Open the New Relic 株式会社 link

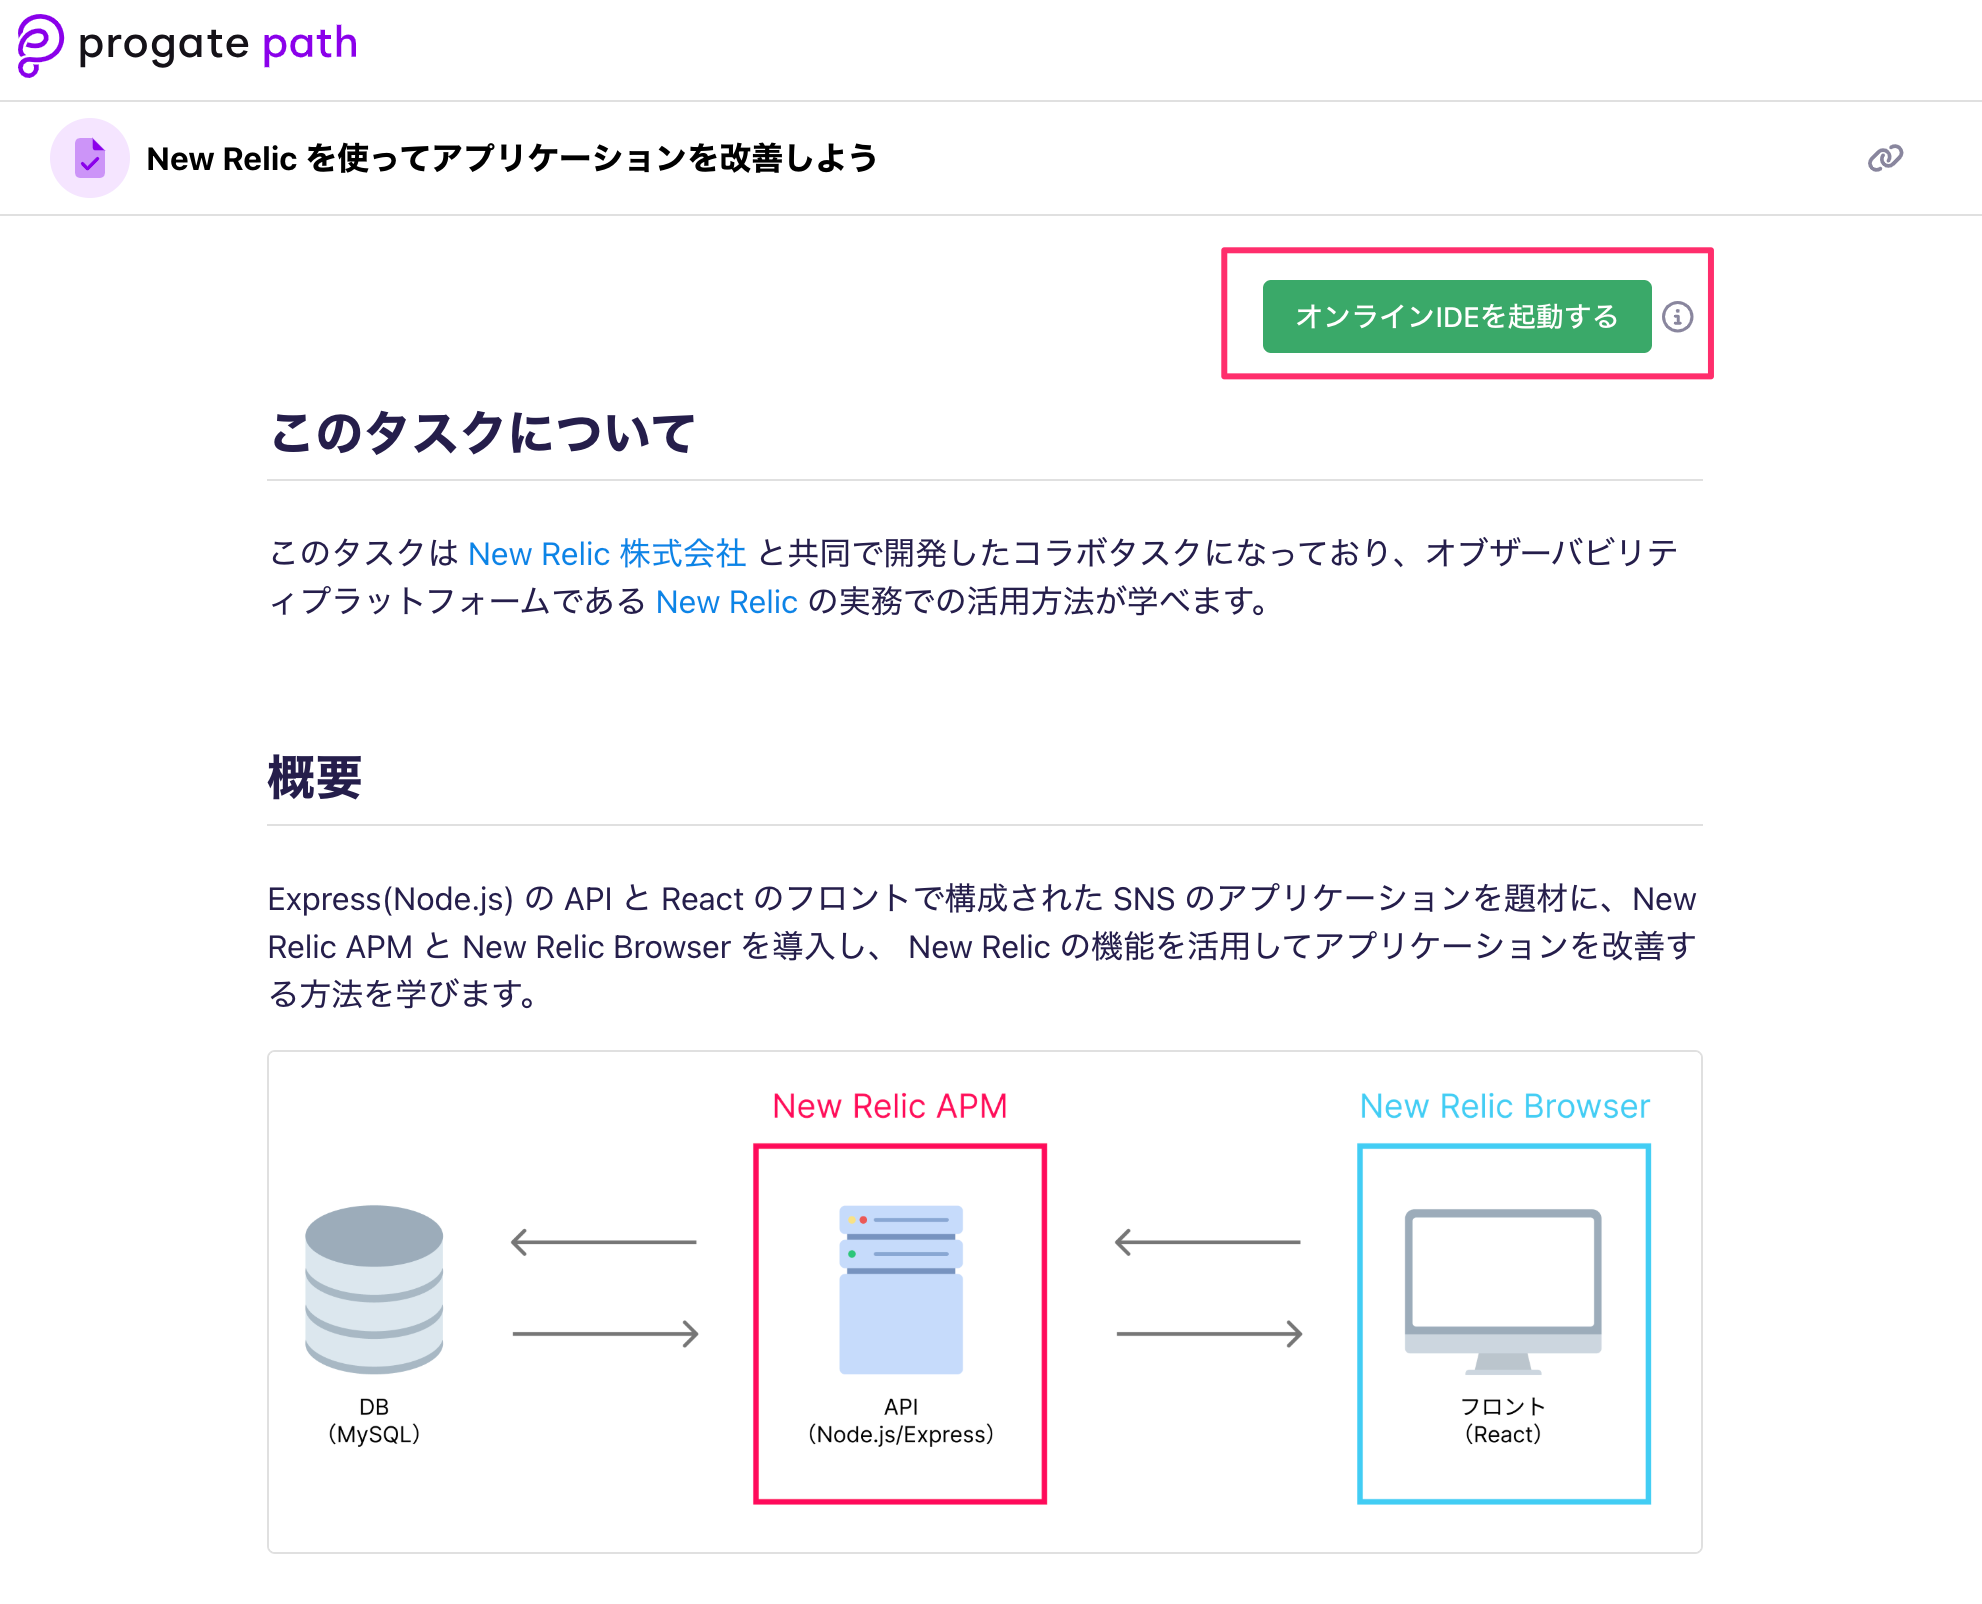(606, 553)
